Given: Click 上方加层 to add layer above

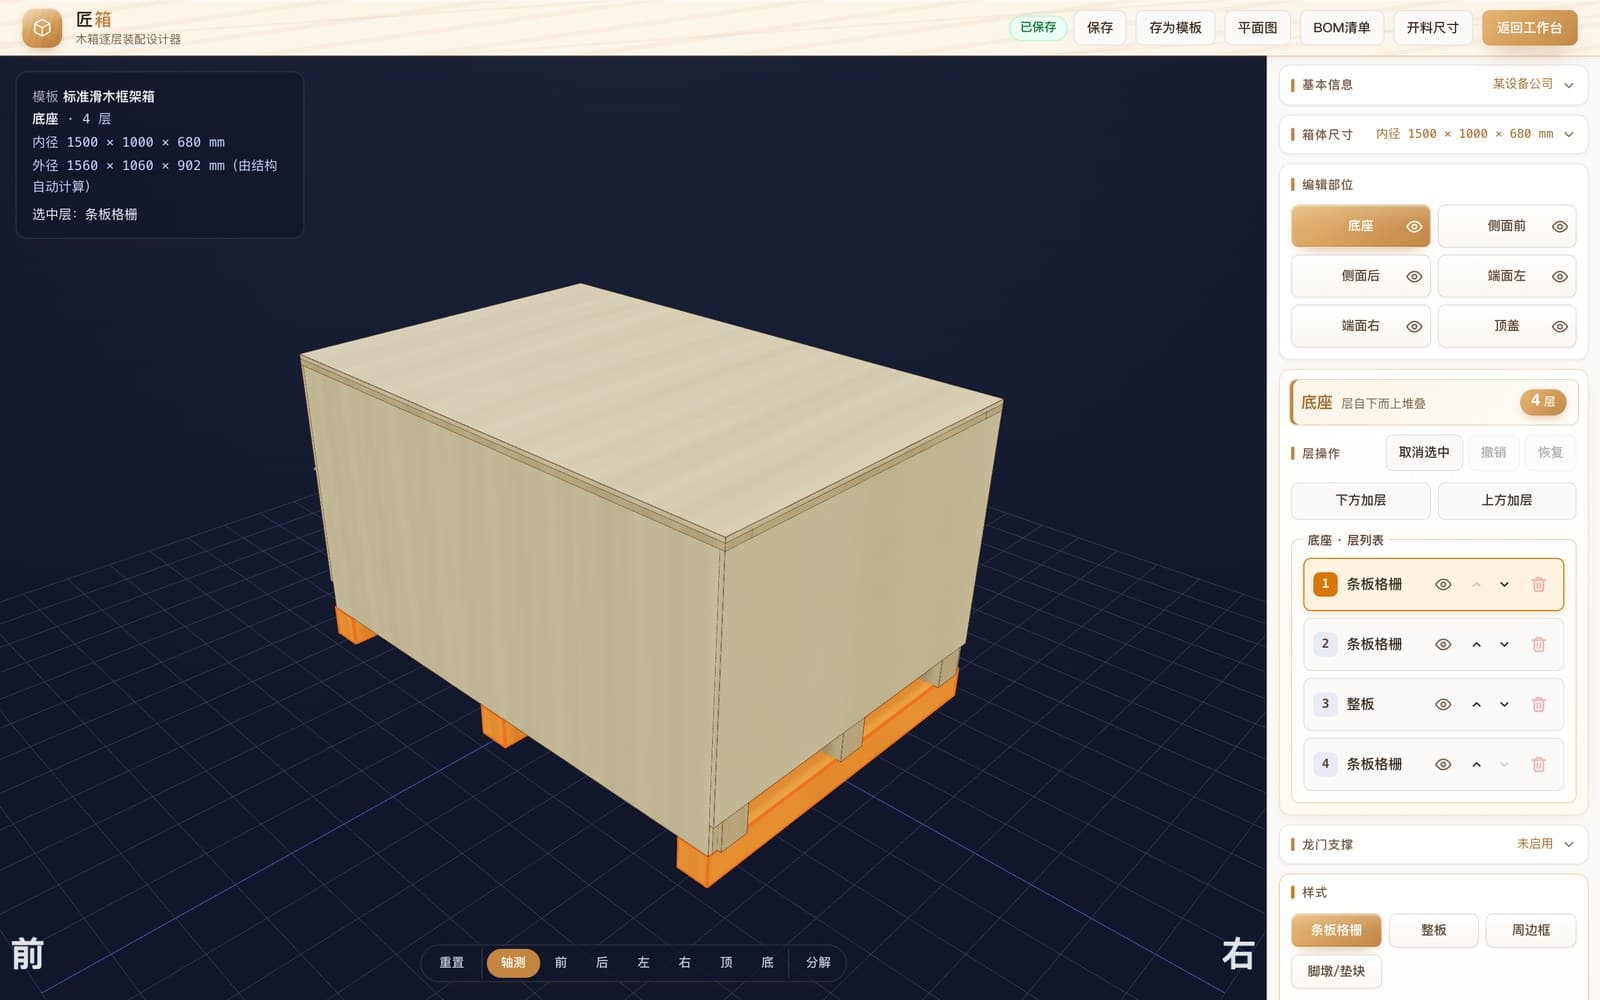Looking at the screenshot, I should click(1506, 500).
